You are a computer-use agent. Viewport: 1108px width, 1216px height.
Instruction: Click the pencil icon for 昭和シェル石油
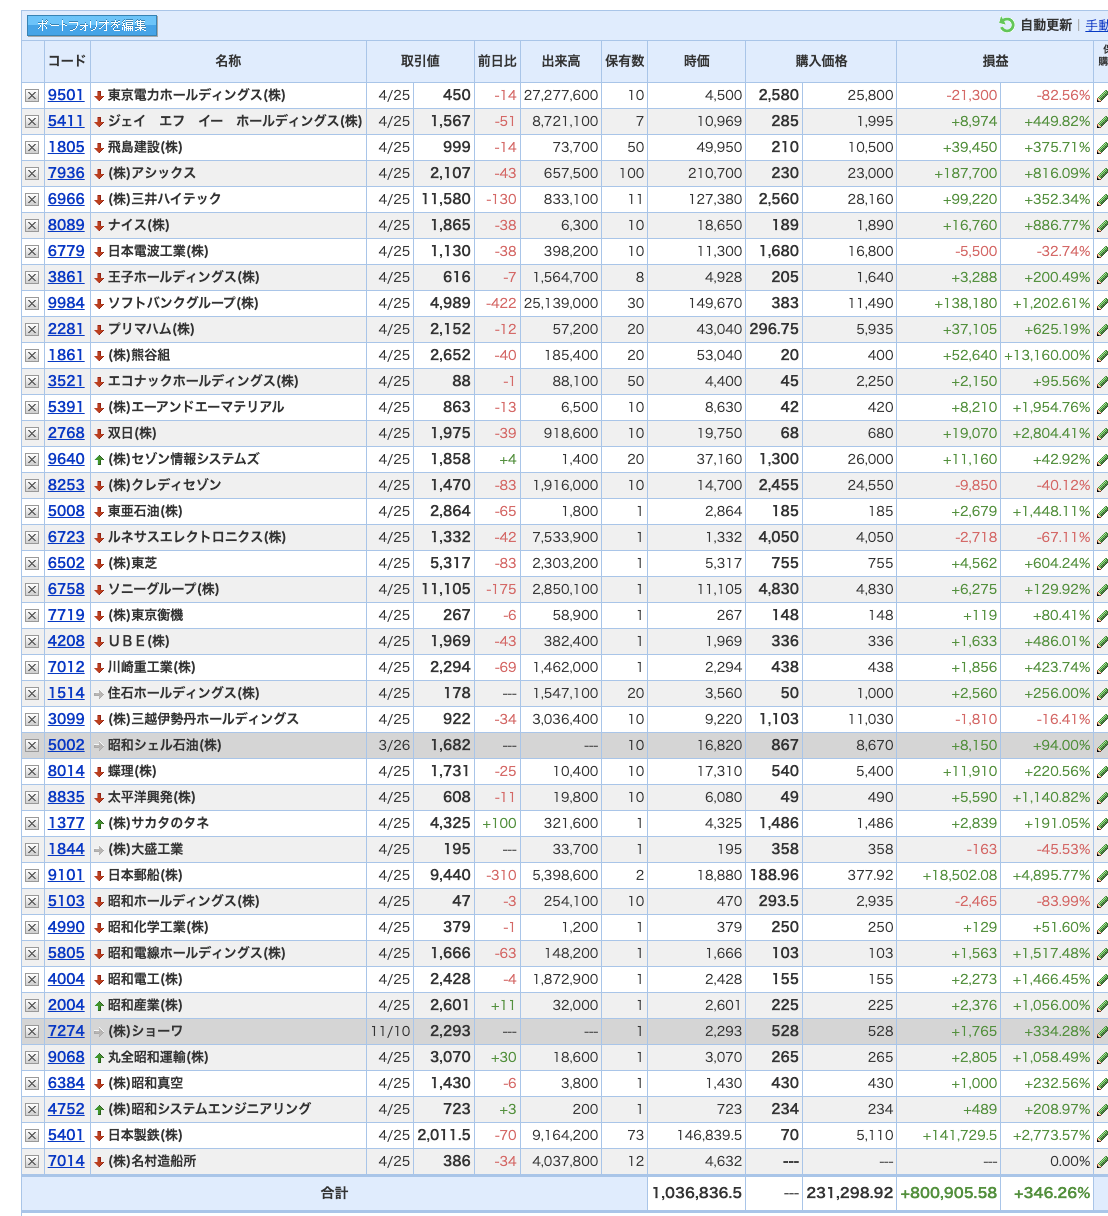pos(1102,746)
